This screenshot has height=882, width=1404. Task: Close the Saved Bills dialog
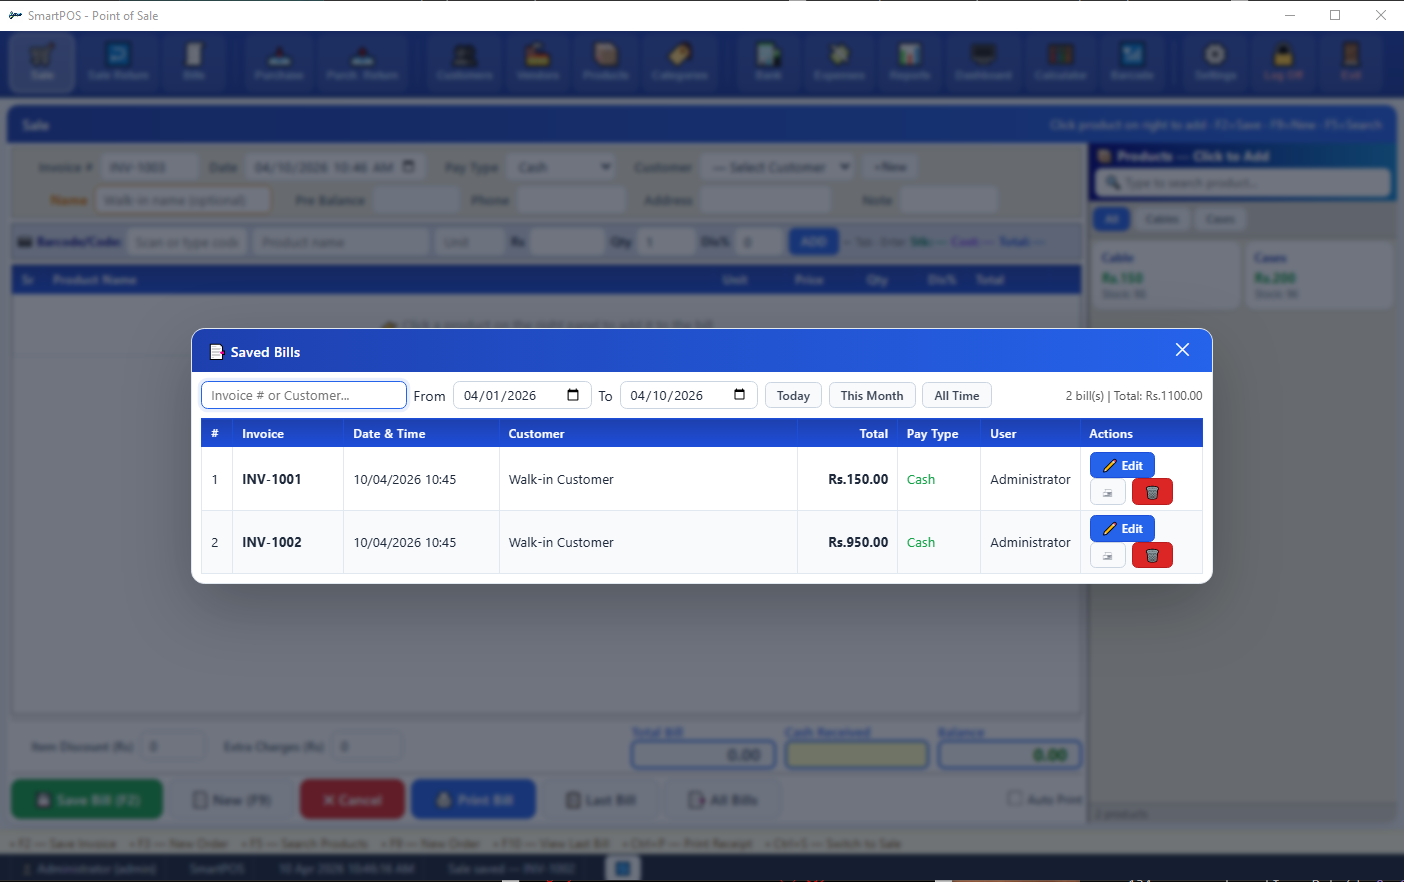tap(1182, 350)
